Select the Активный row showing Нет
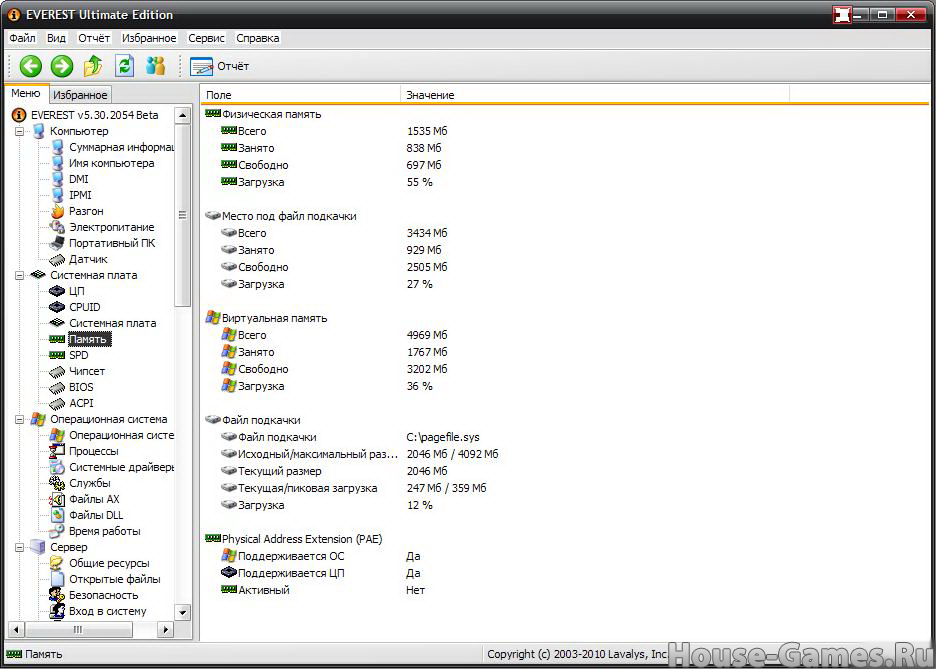This screenshot has height=669, width=936. click(x=323, y=590)
